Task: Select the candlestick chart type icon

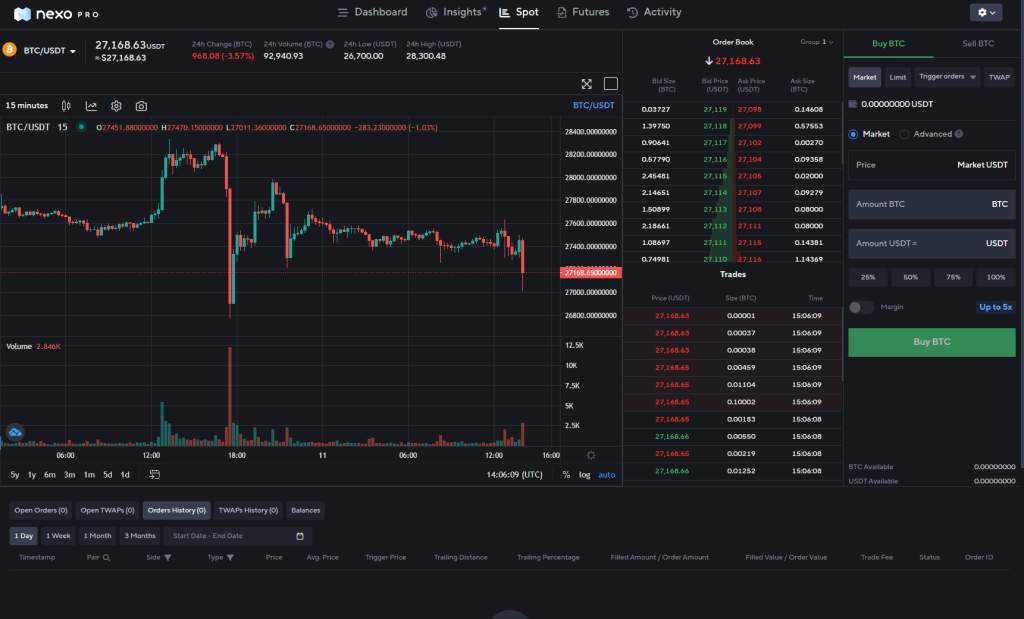Action: pos(66,105)
